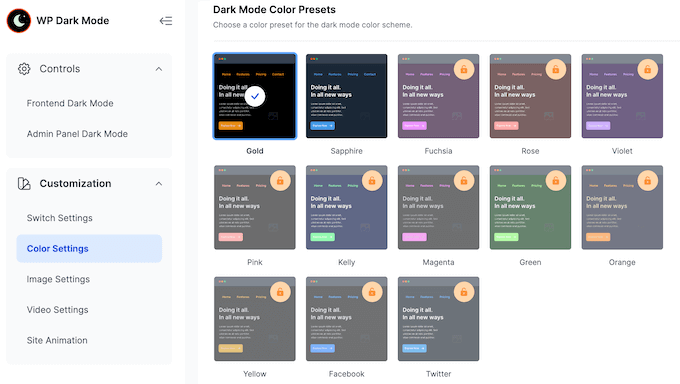Click the Kelly label text
This screenshot has width=680, height=384.
[347, 262]
